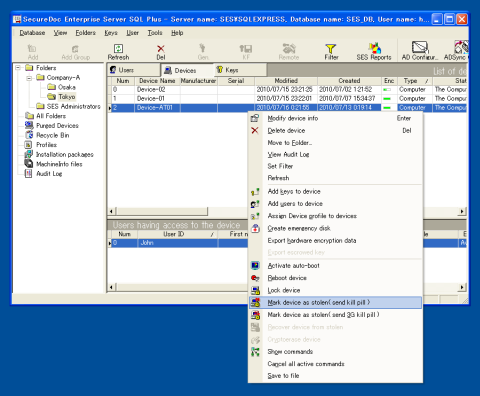The image size is (480, 396).
Task: Open the Folders menu
Action: point(85,33)
